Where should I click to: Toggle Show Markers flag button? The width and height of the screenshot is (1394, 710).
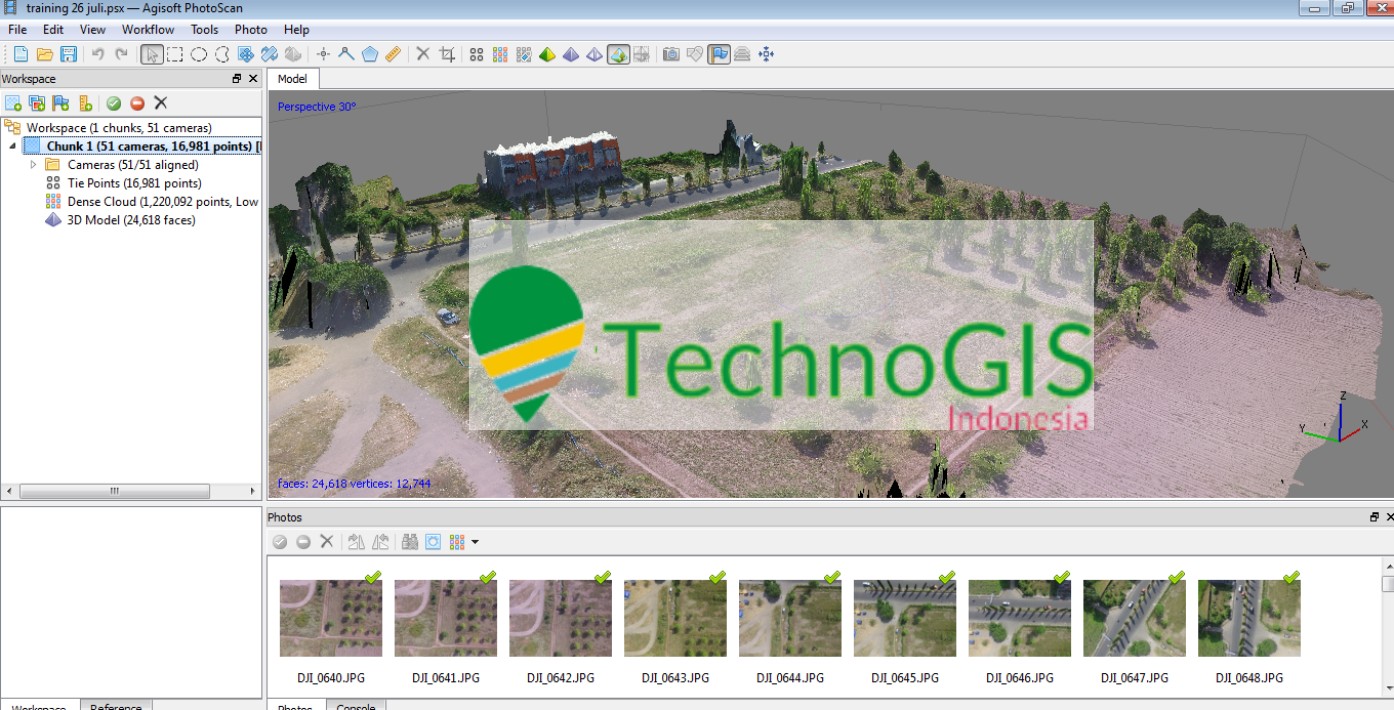click(719, 54)
